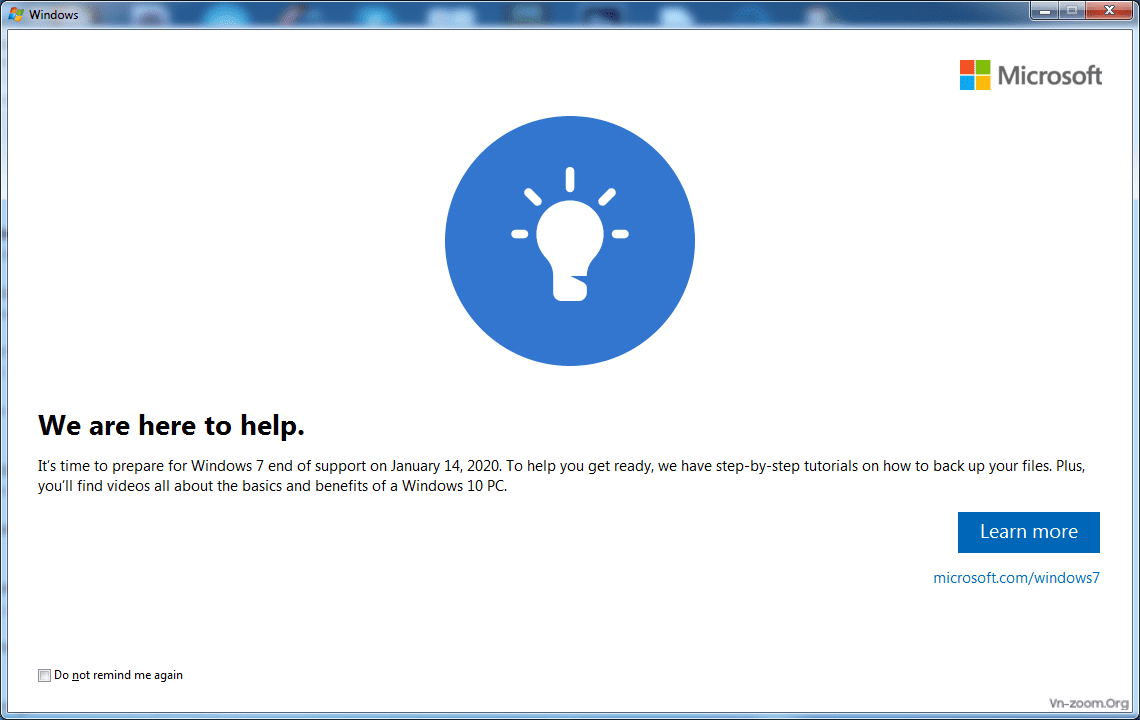Click the Learn more button
The image size is (1140, 720).
1028,532
